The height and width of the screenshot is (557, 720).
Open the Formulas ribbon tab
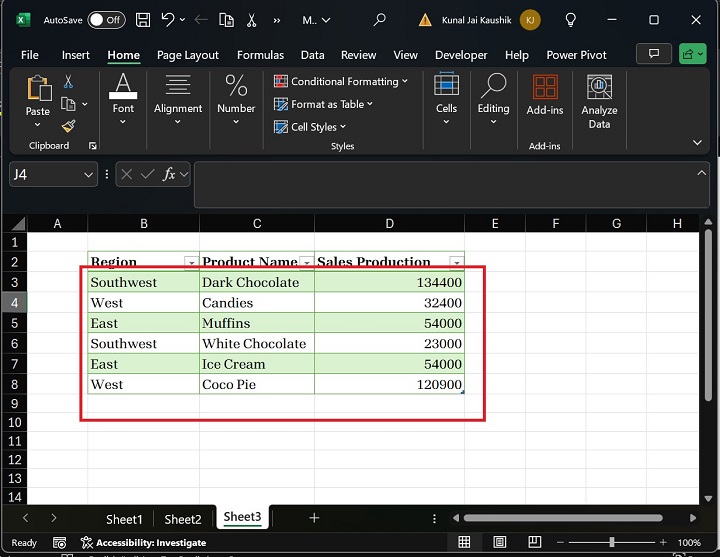[x=260, y=55]
